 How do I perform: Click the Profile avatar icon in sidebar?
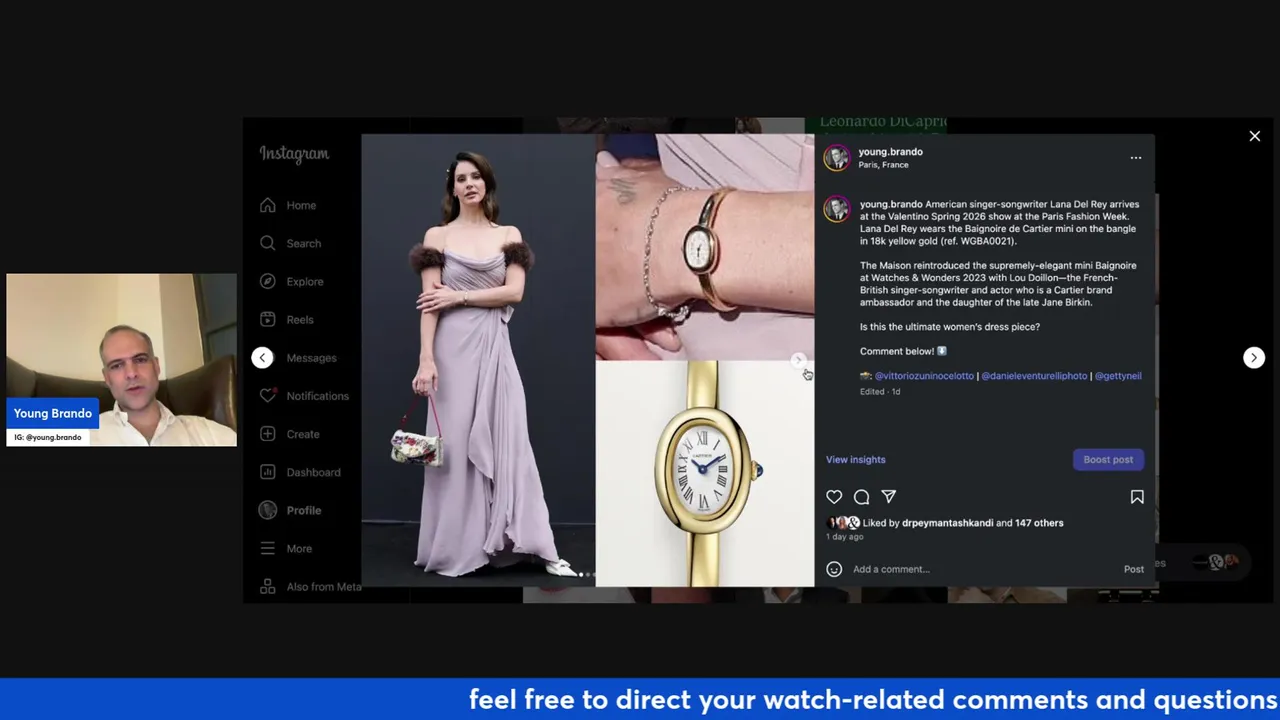tap(268, 510)
